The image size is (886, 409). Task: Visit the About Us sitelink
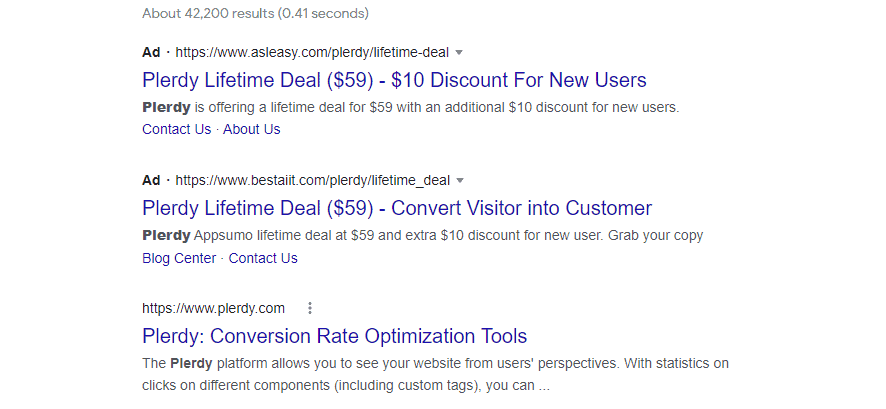(251, 129)
